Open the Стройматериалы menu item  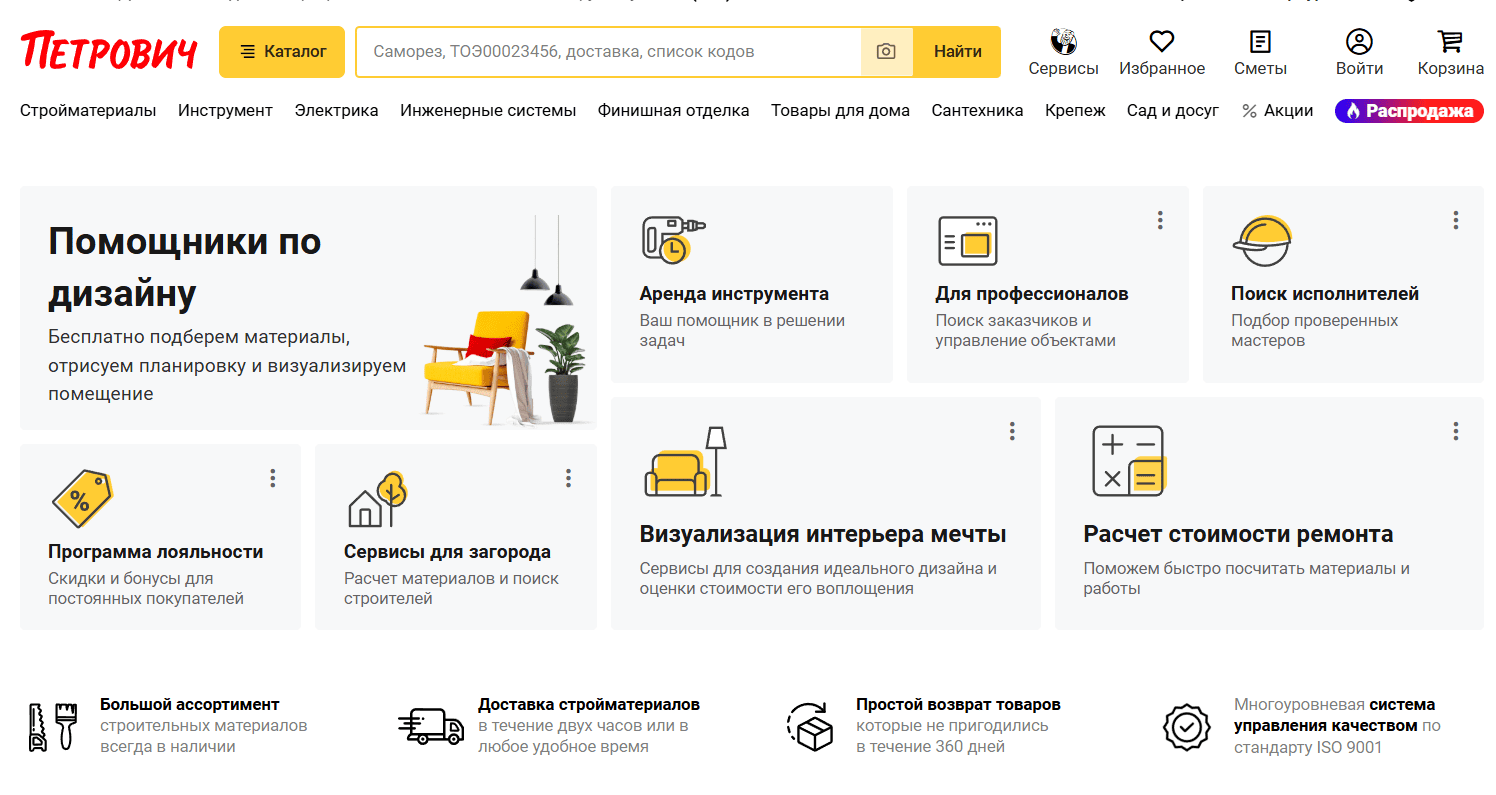point(88,110)
